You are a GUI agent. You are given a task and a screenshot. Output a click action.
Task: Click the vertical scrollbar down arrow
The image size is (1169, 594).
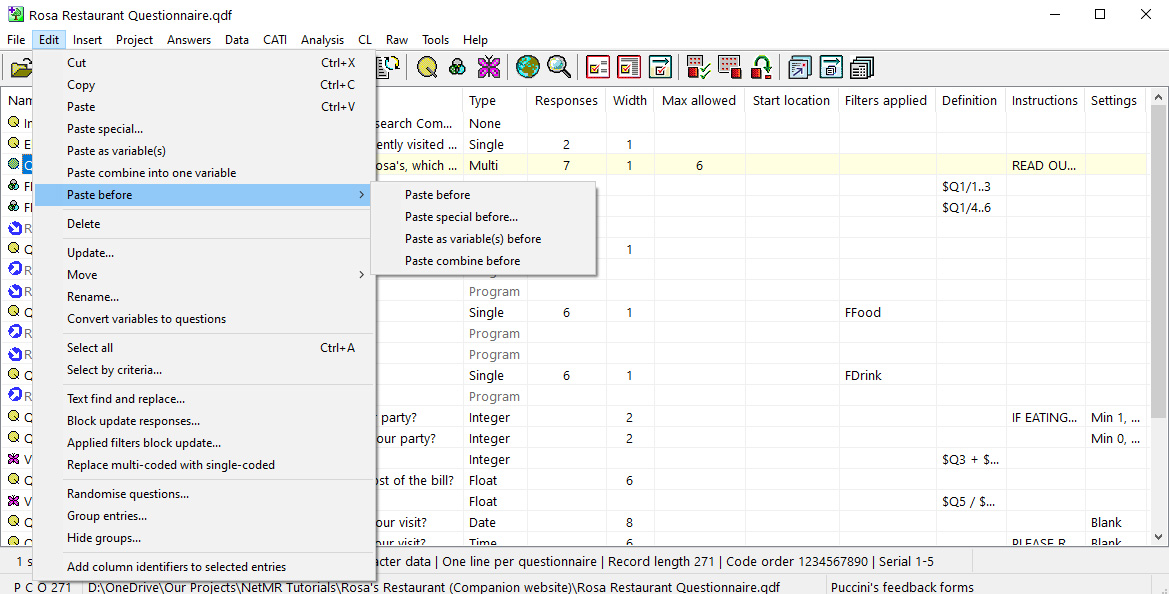1159,538
